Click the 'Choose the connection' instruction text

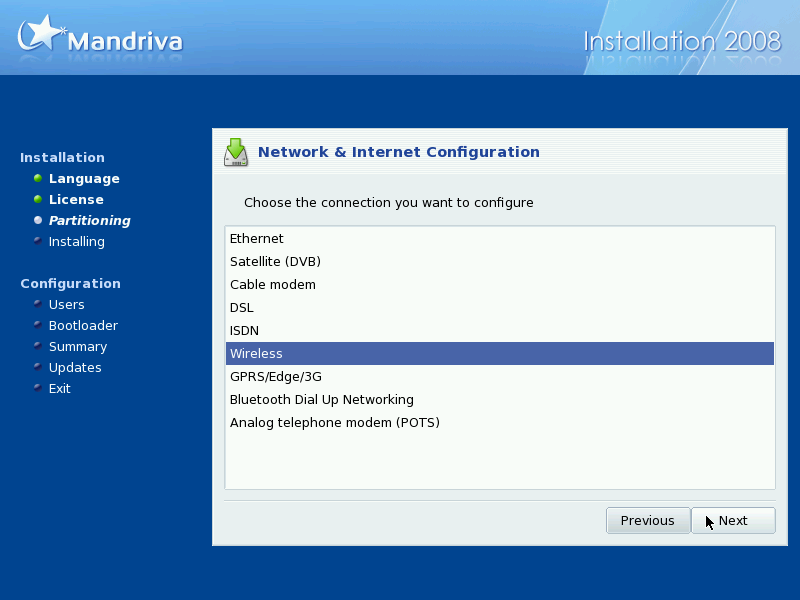click(388, 203)
